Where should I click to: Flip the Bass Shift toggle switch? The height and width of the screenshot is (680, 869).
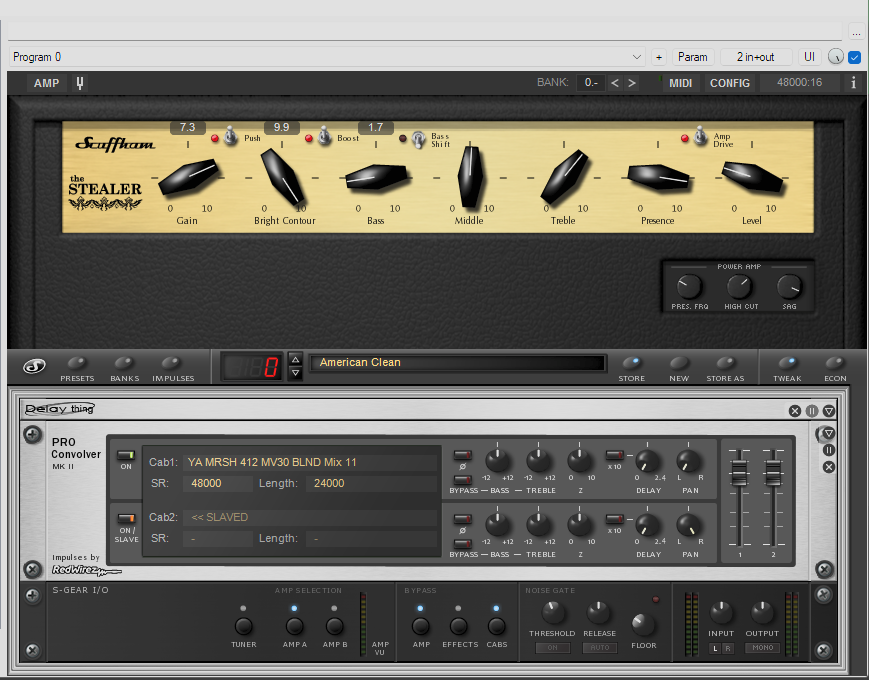[418, 139]
